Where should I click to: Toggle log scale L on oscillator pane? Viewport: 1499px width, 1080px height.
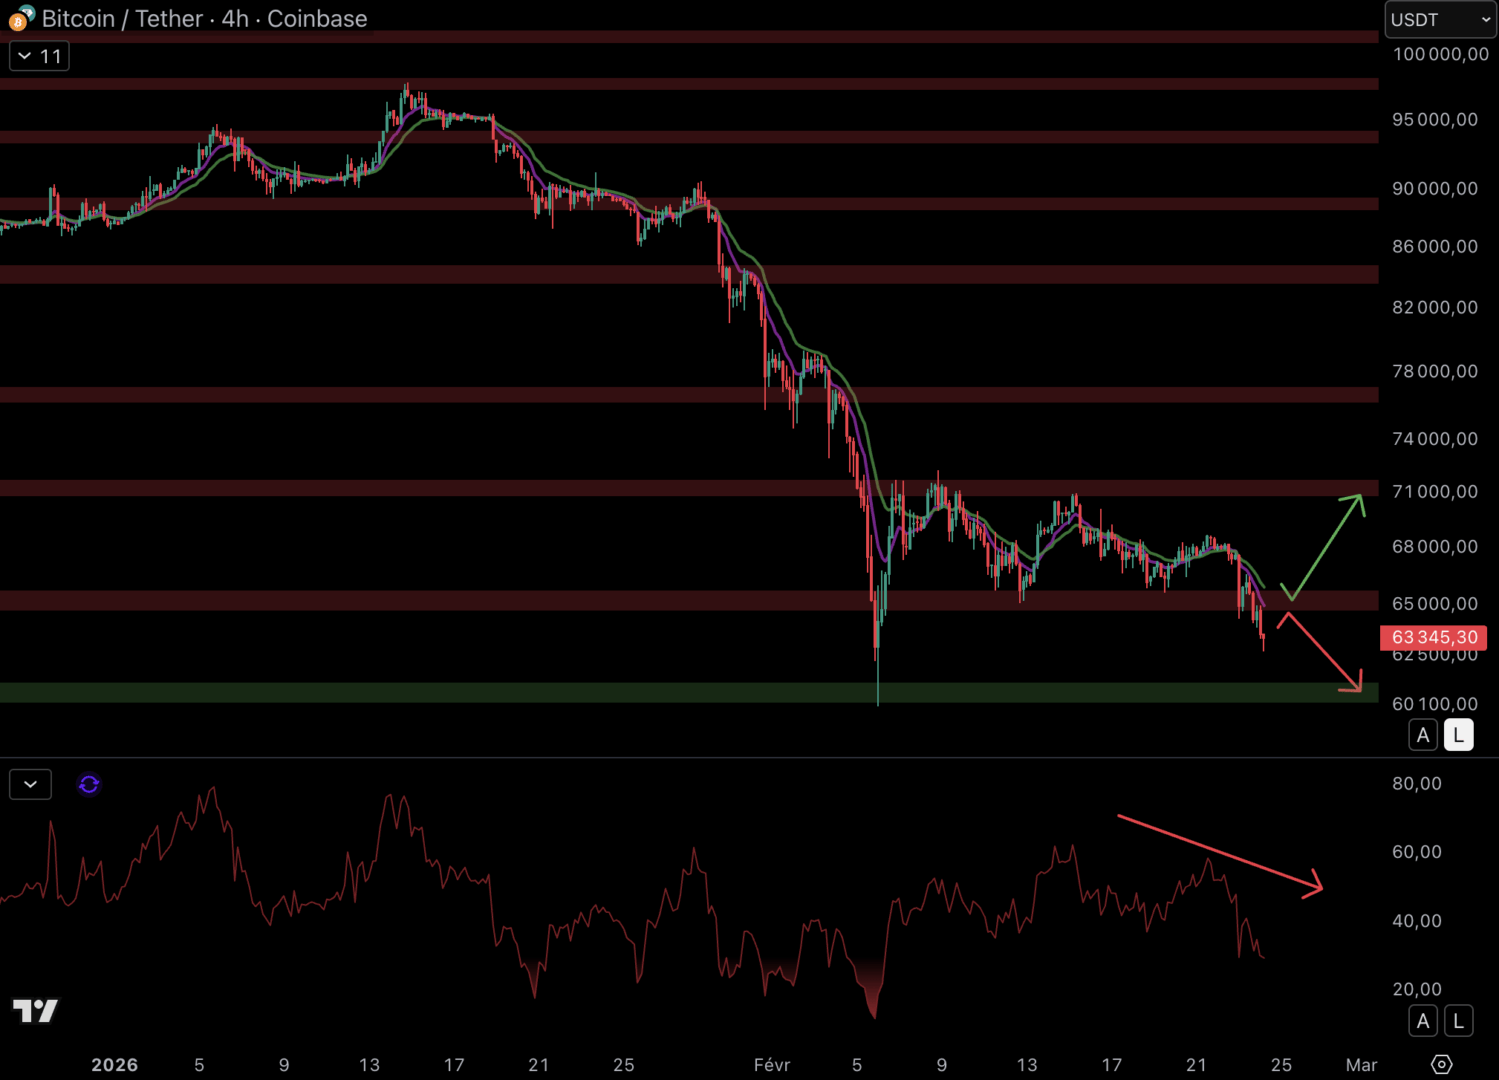pos(1458,1021)
